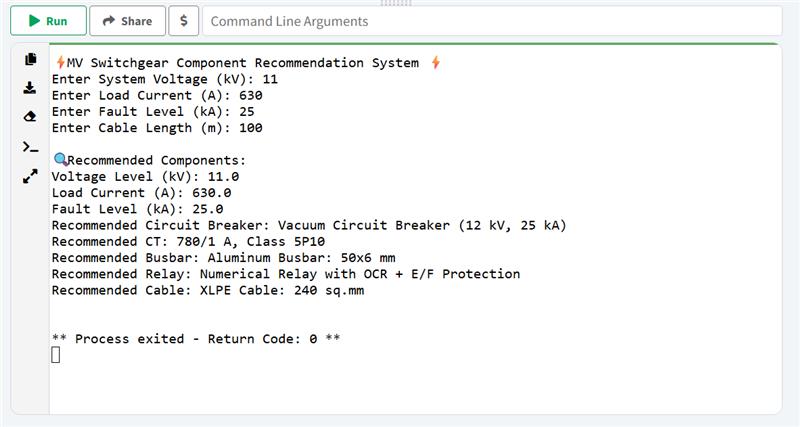Click the lightning emoji after Recommendation System
Image resolution: width=800 pixels, height=427 pixels.
[x=435, y=63]
